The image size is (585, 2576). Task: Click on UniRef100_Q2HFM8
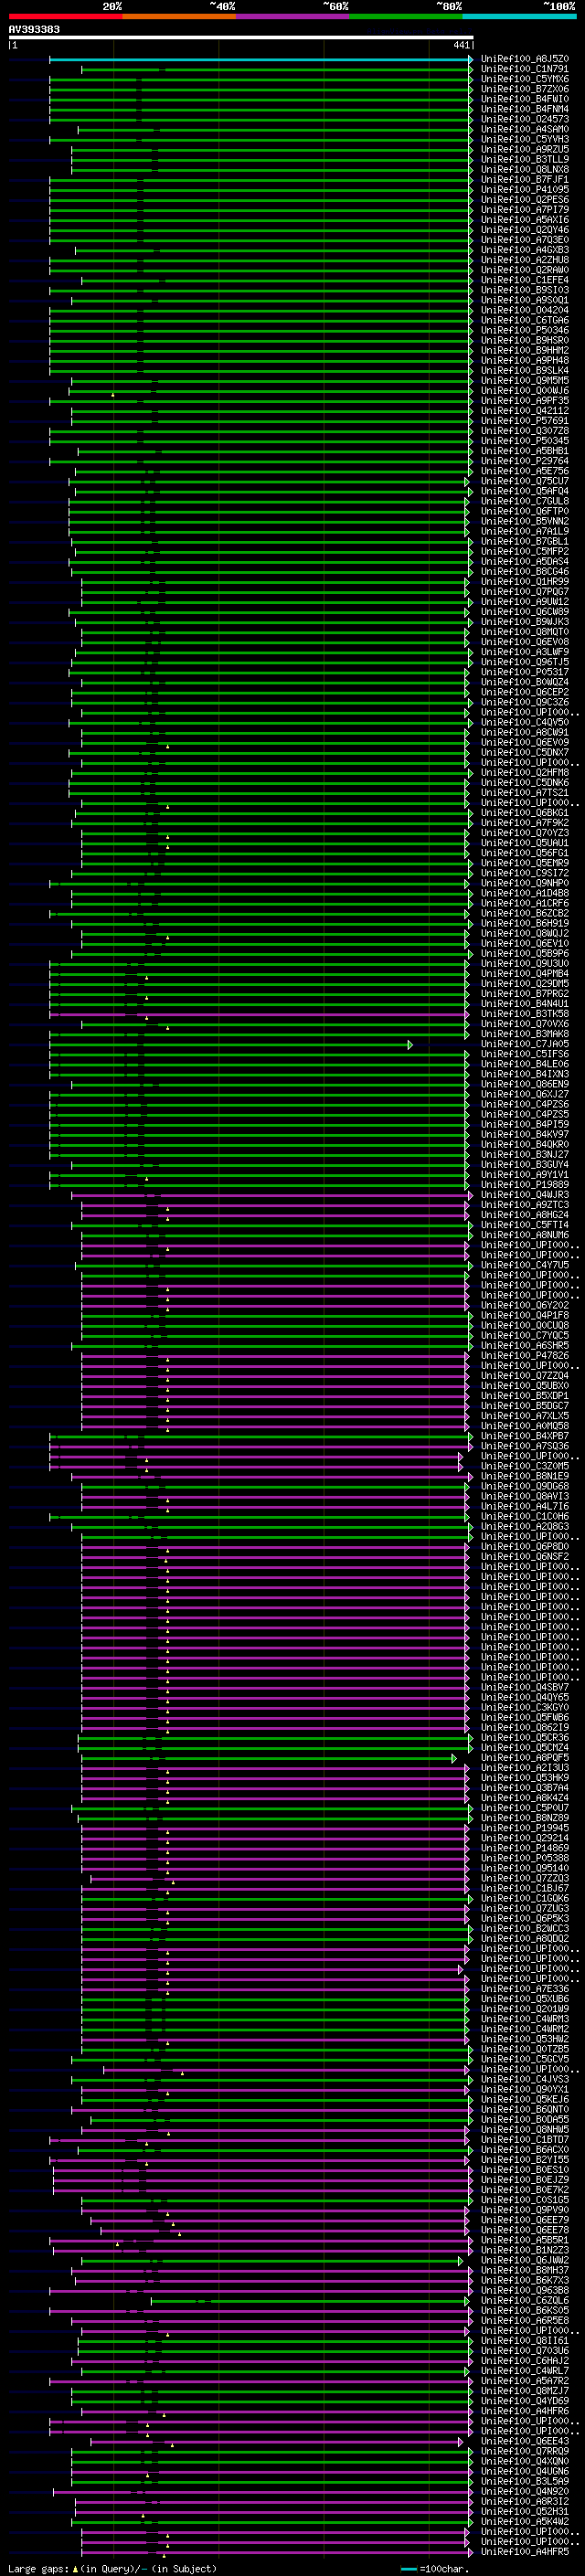(525, 772)
